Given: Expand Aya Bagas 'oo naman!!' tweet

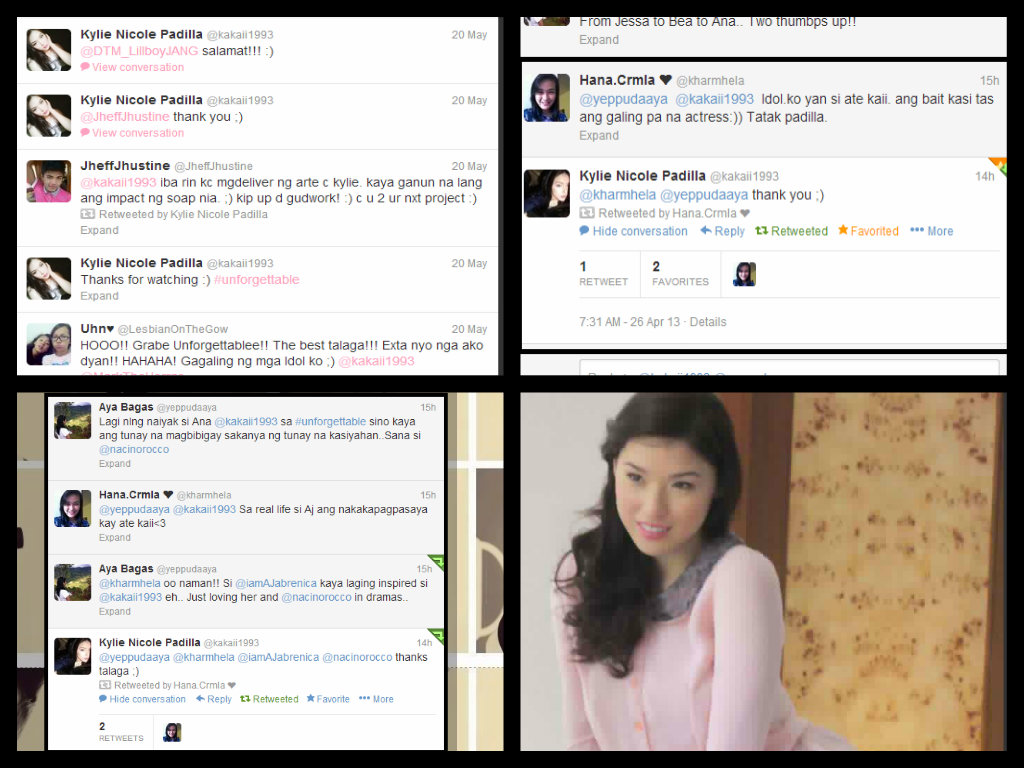Looking at the screenshot, I should point(115,611).
